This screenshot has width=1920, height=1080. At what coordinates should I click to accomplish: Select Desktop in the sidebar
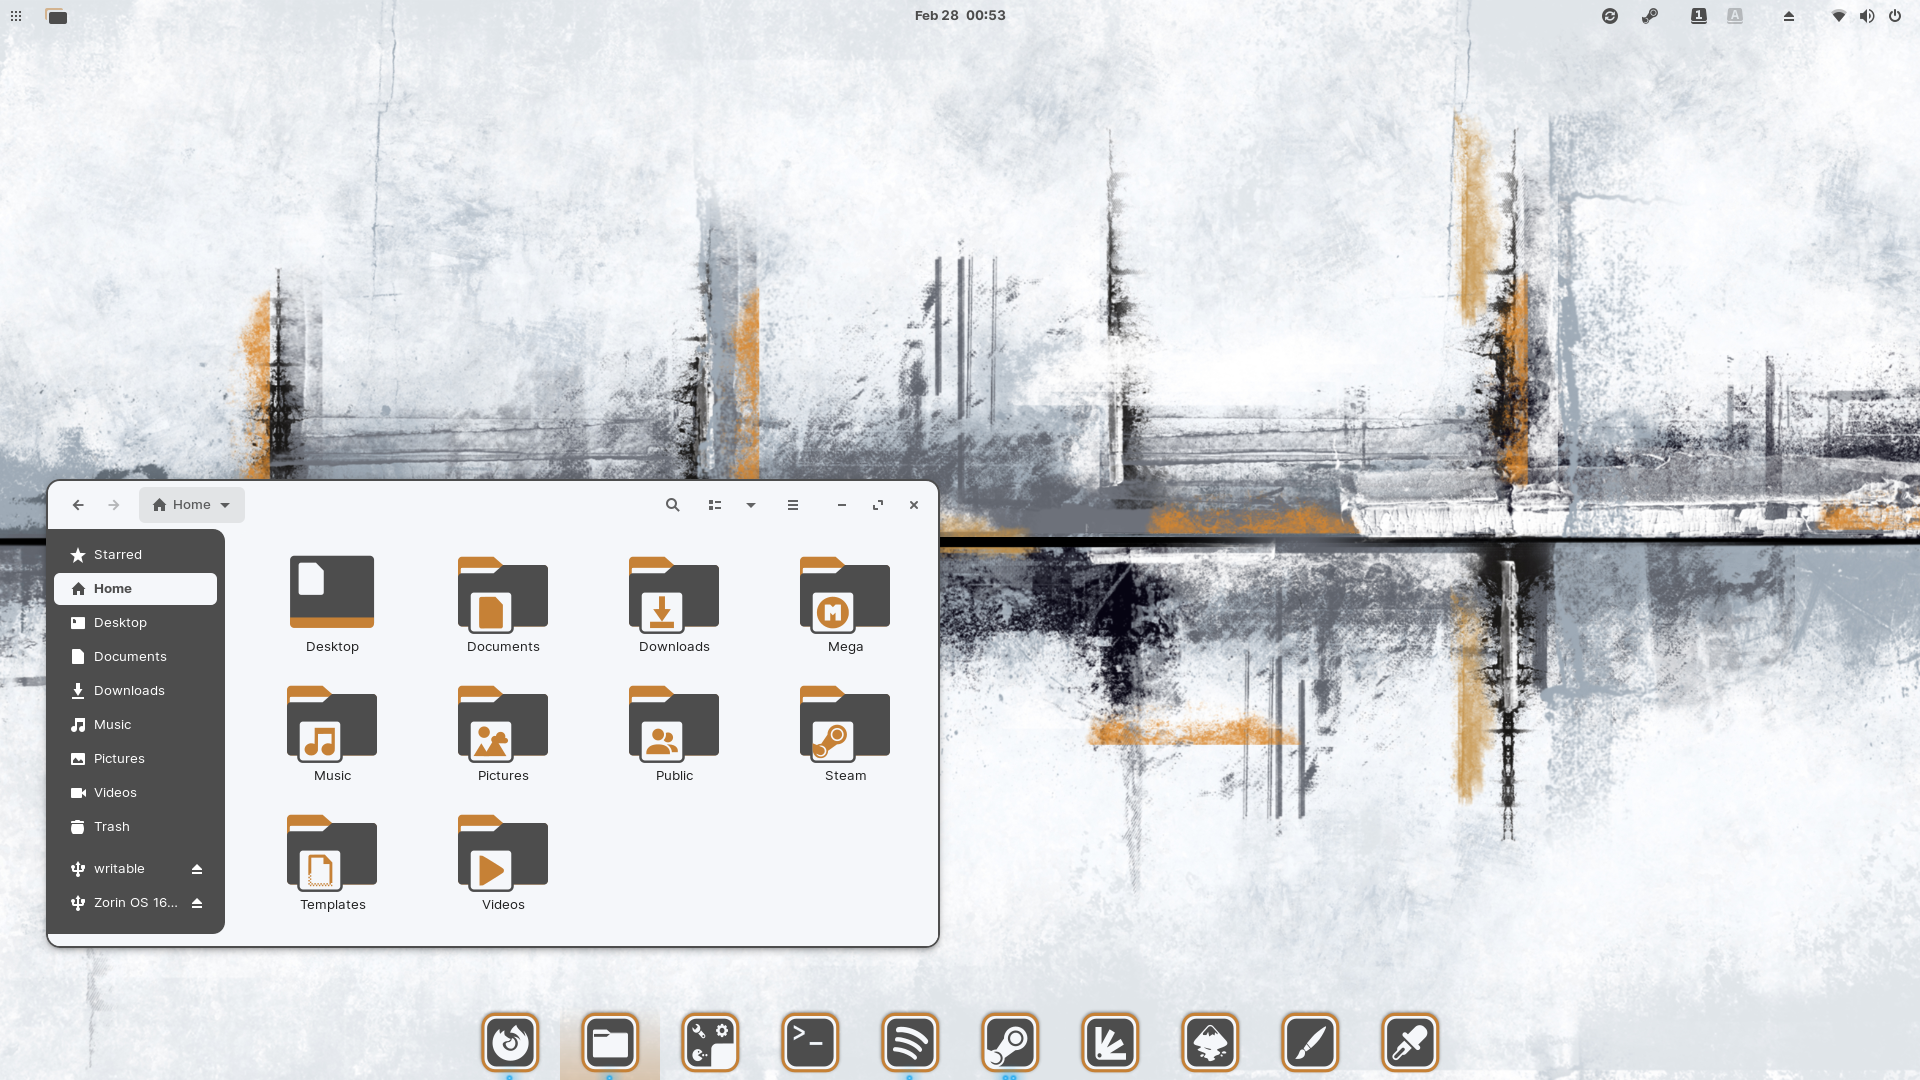click(x=135, y=623)
